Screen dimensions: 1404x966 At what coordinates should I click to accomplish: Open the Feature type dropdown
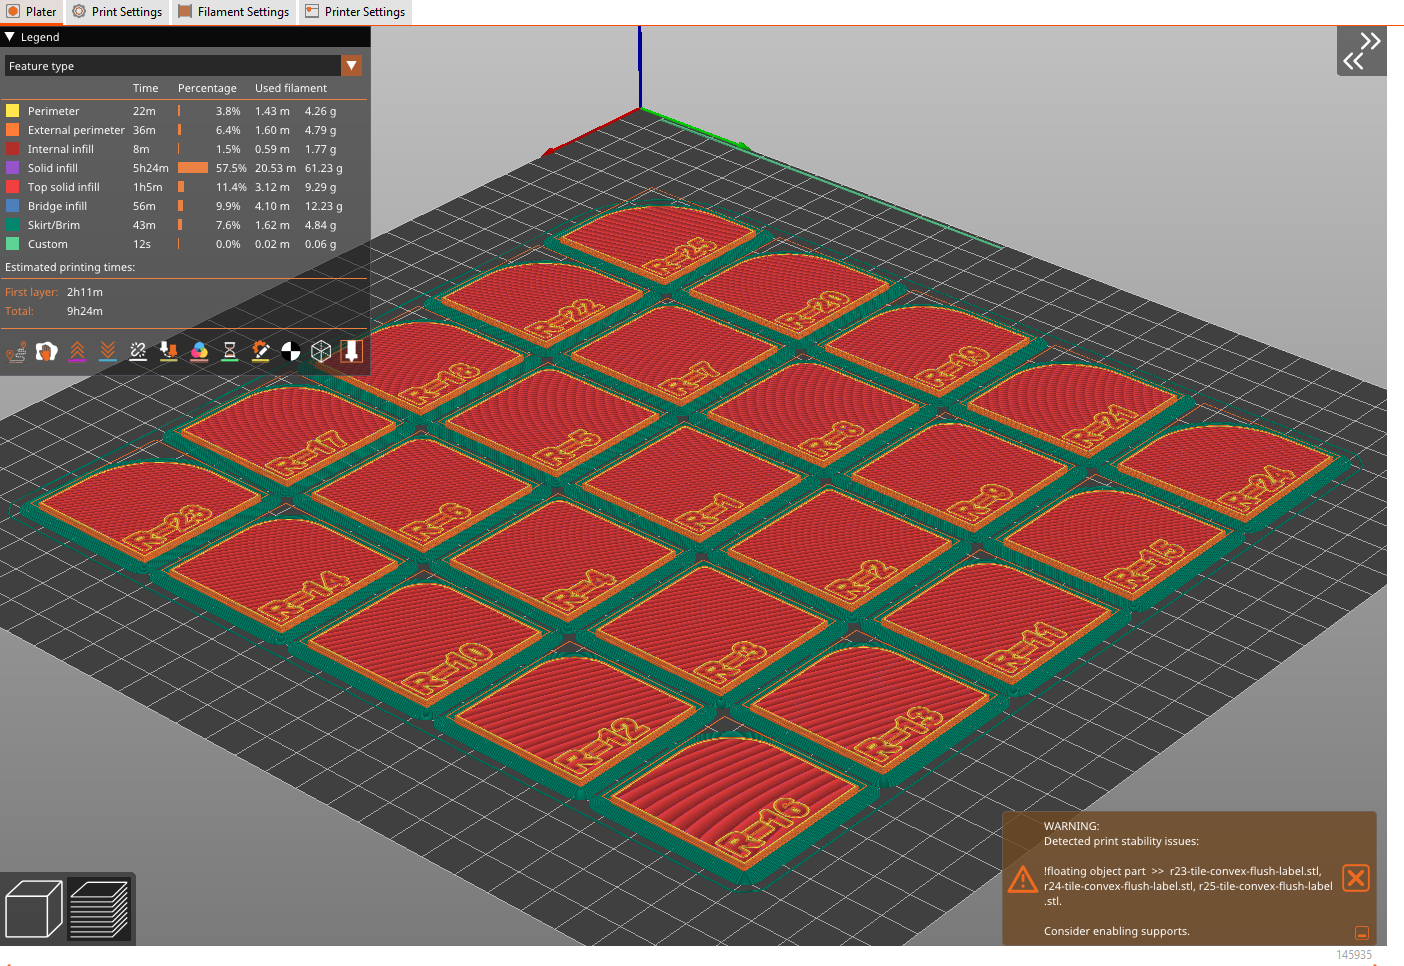tap(352, 65)
